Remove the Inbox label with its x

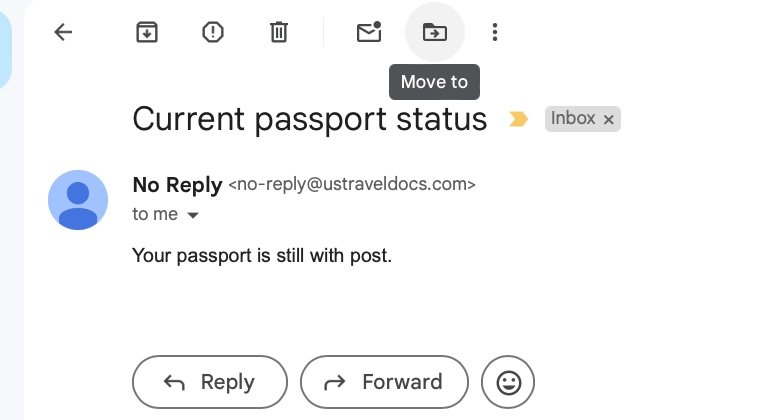608,119
